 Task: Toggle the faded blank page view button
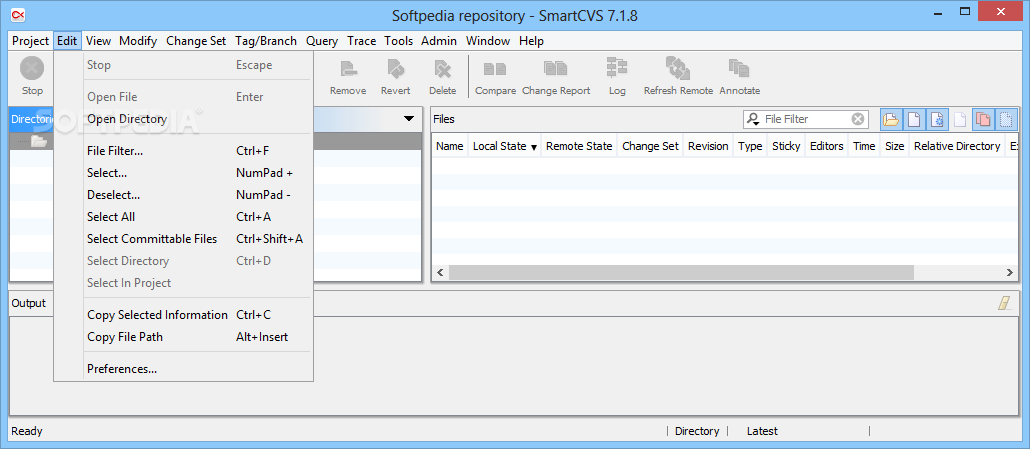960,119
